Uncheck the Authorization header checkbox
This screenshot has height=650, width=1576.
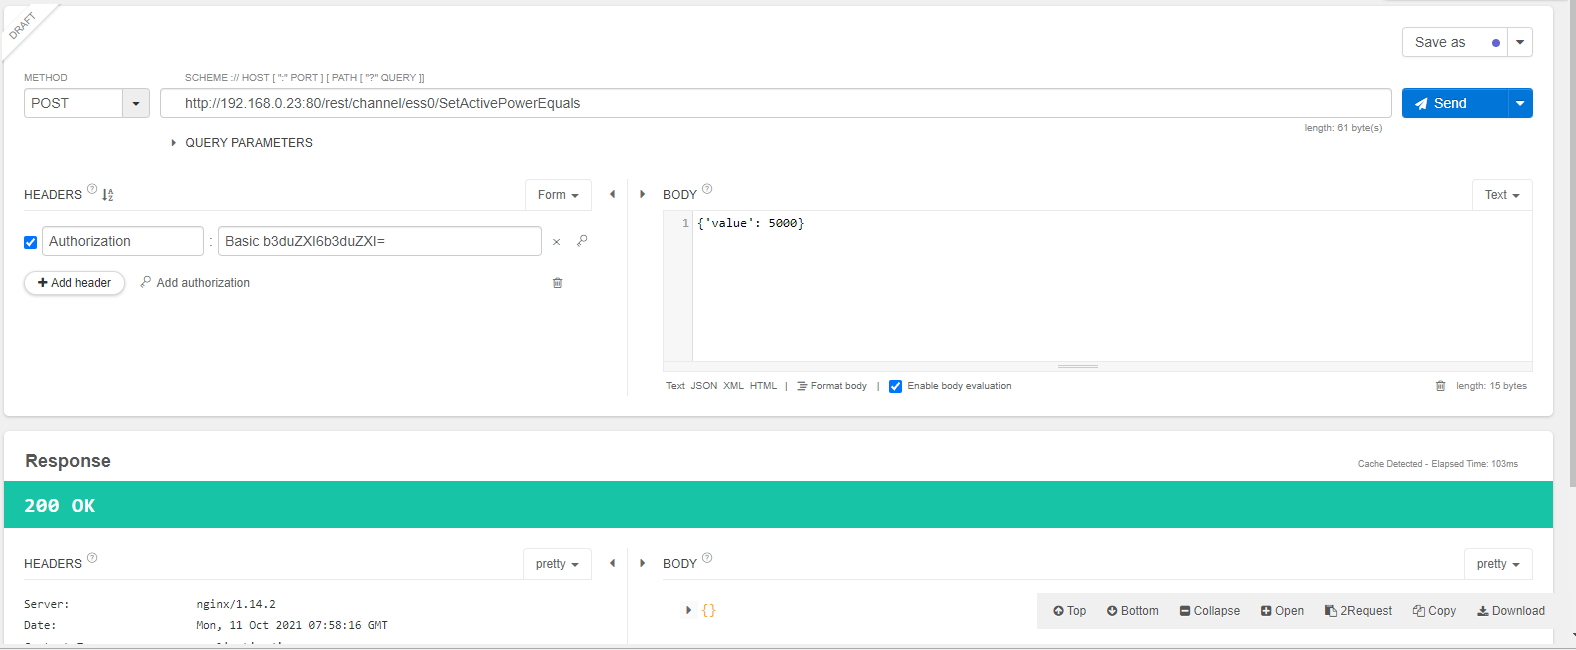pos(30,242)
